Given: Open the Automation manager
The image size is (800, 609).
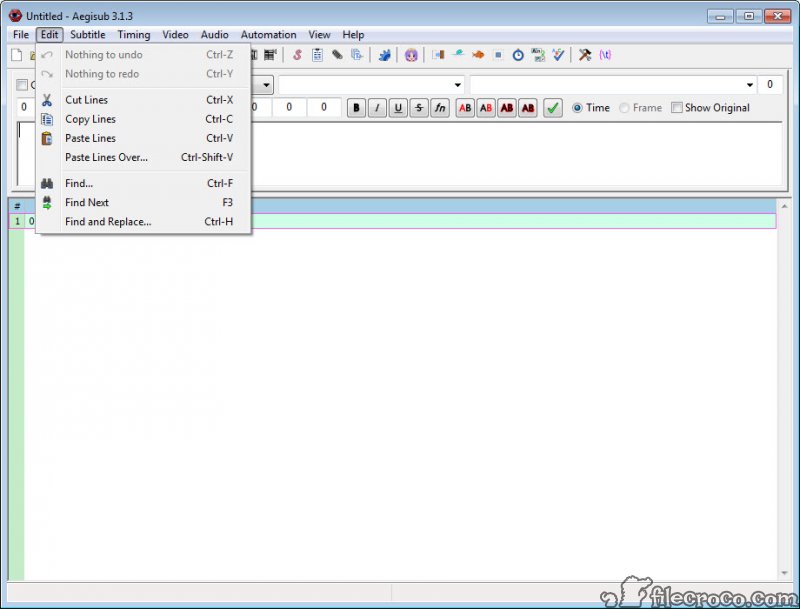Looking at the screenshot, I should [384, 55].
